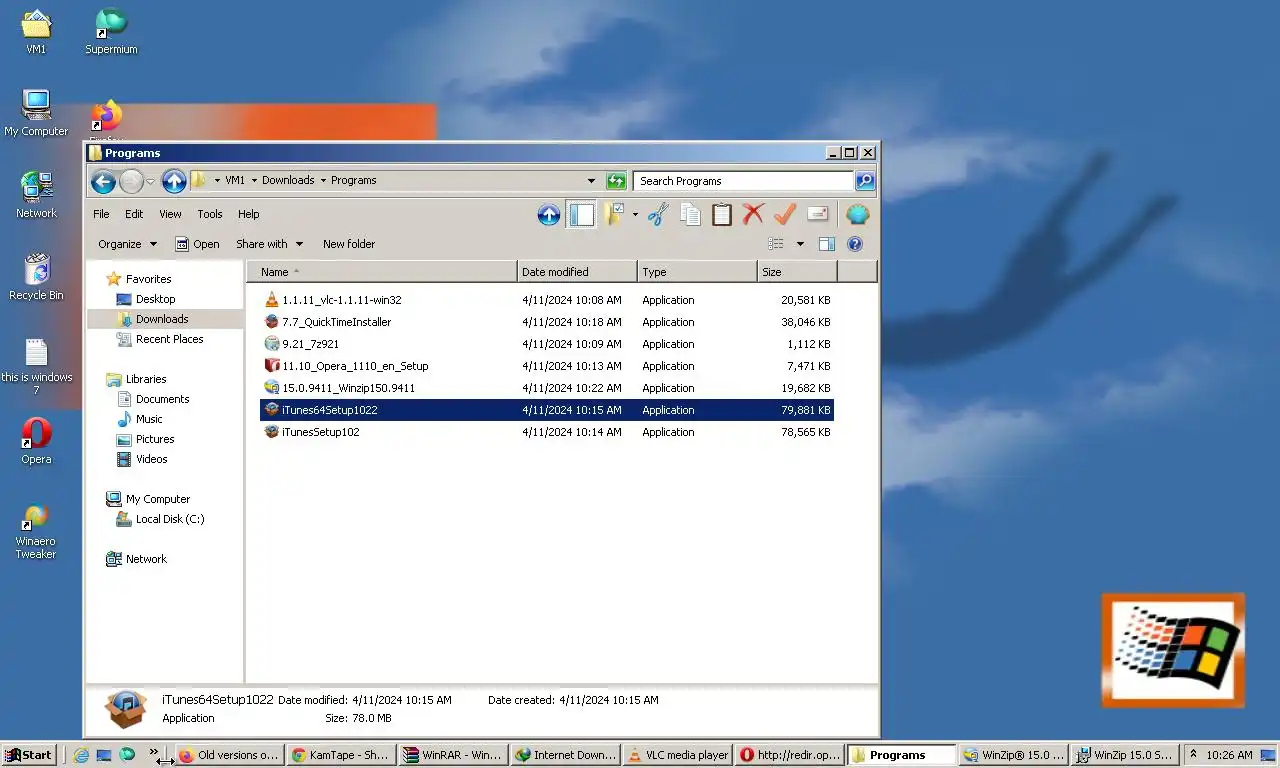Select the 15.0.9411_Winzip150.9411 file
1280x768 pixels.
[546, 388]
